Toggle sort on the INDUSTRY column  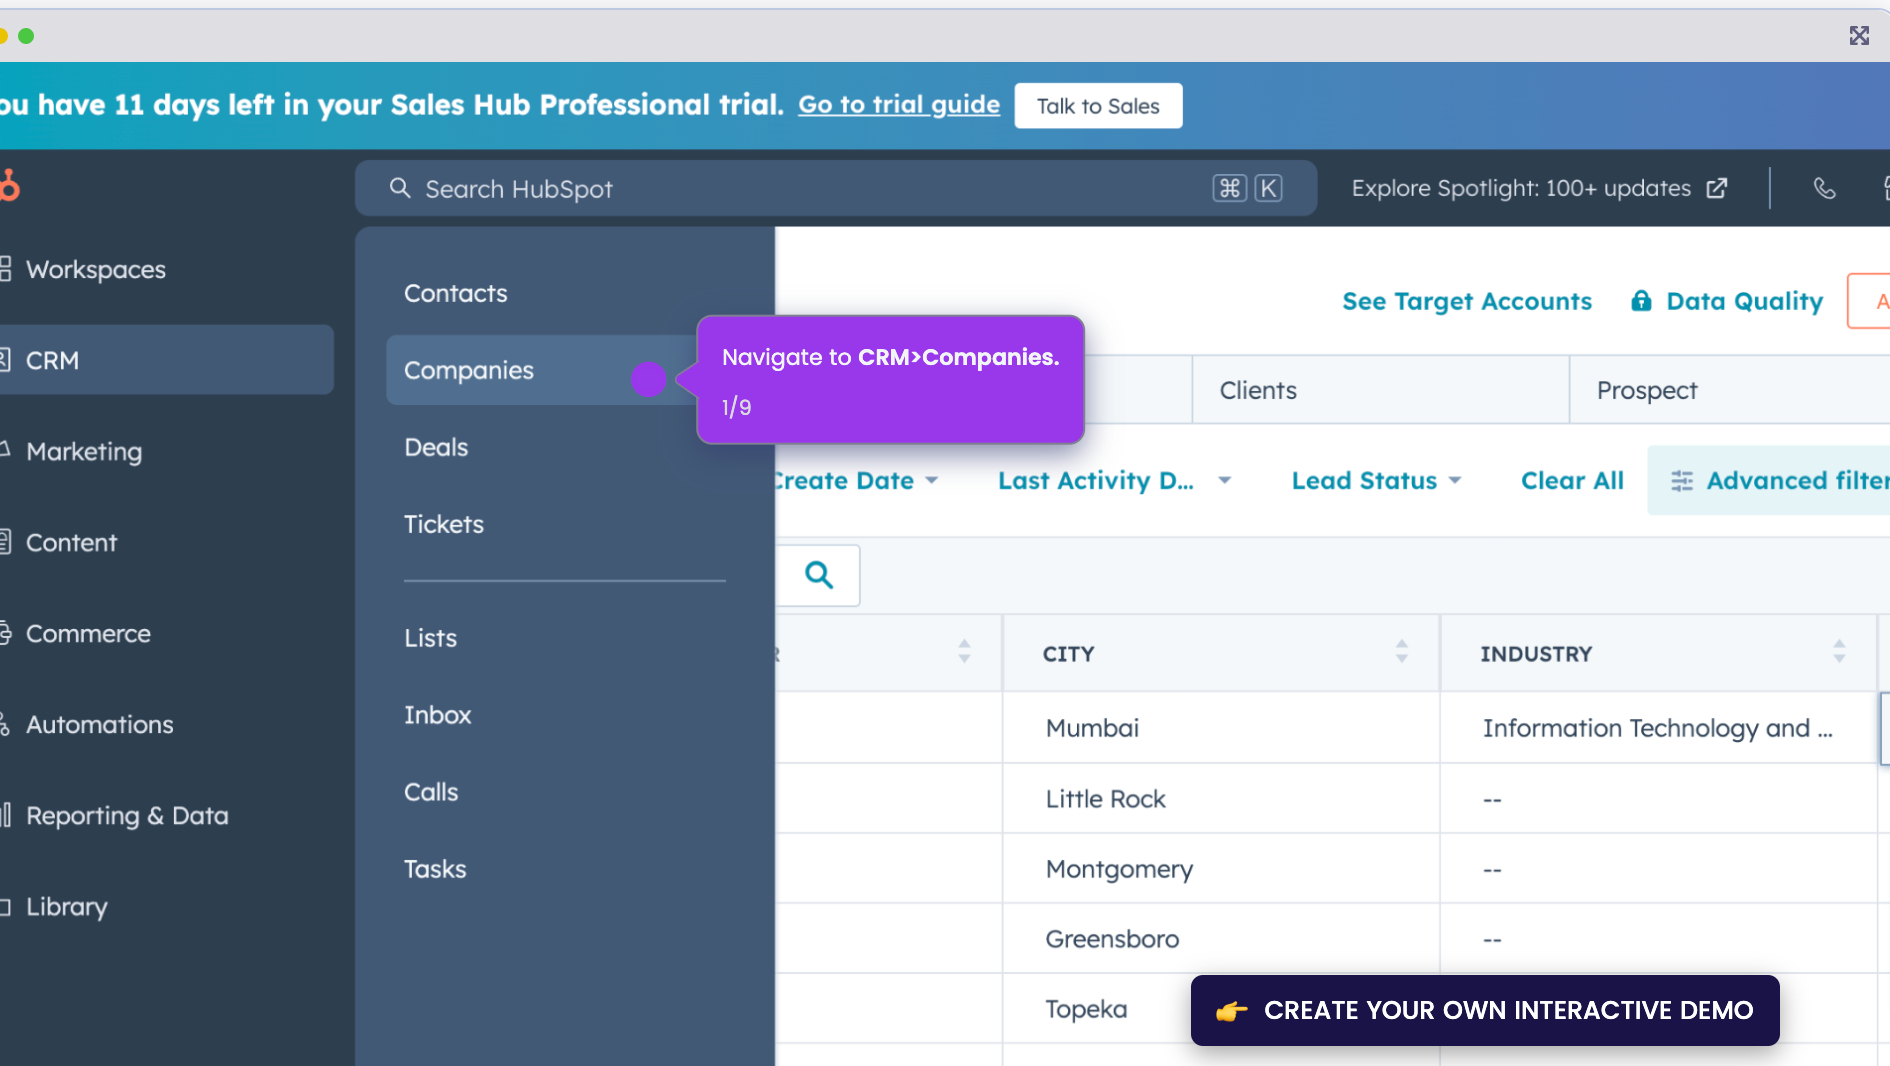pos(1839,653)
